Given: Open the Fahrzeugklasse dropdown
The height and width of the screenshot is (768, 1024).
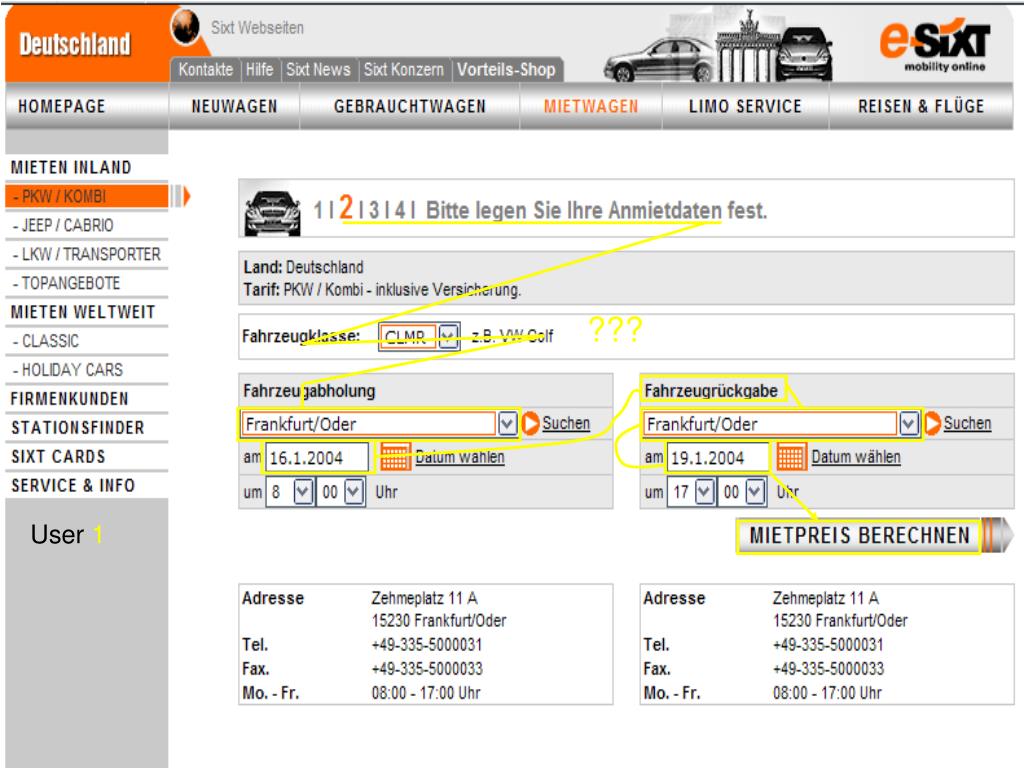Looking at the screenshot, I should tap(448, 336).
